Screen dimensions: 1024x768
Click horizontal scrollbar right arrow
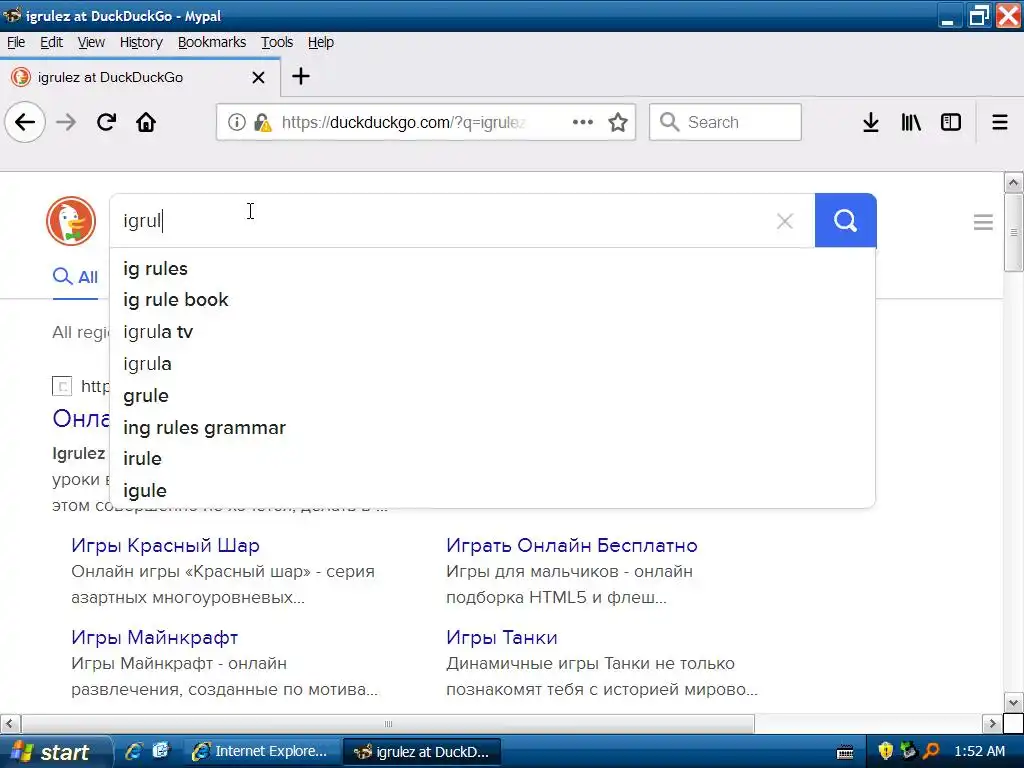tap(993, 724)
